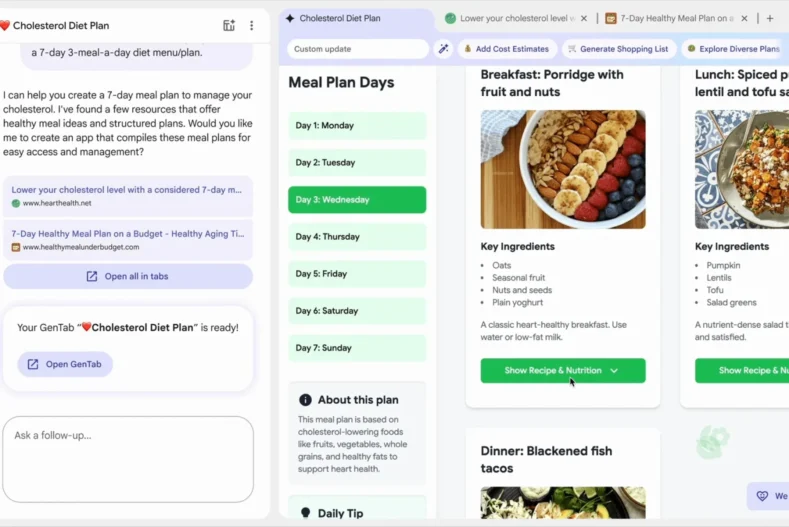Click Generate Shopping List button
Image resolution: width=789 pixels, height=527 pixels.
[617, 49]
